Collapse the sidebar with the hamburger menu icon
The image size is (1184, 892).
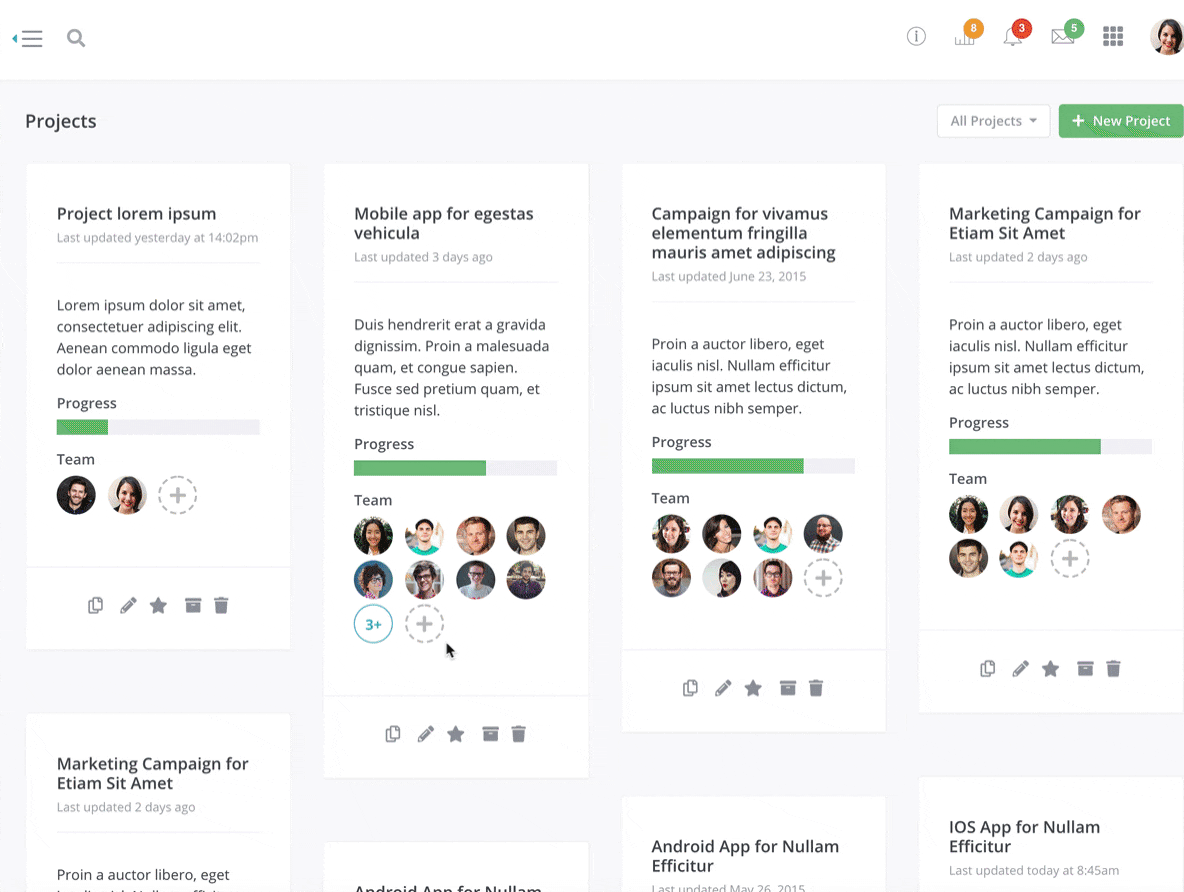[x=29, y=39]
